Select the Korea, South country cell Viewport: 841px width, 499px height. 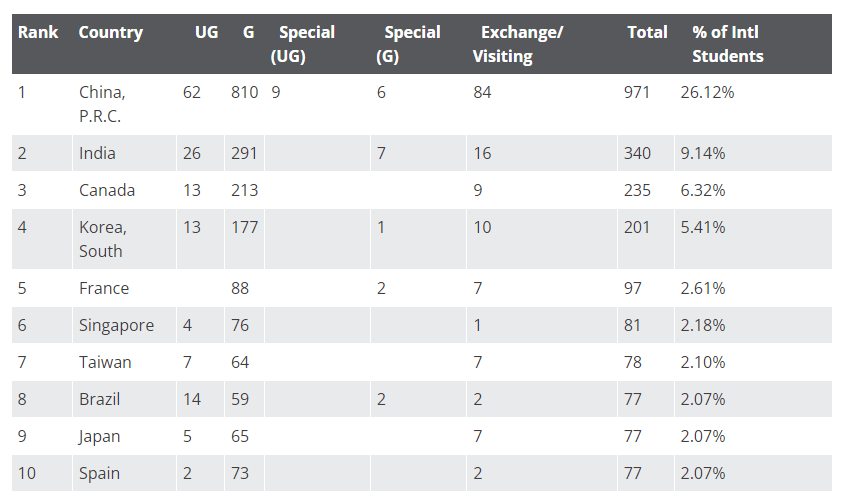click(103, 239)
